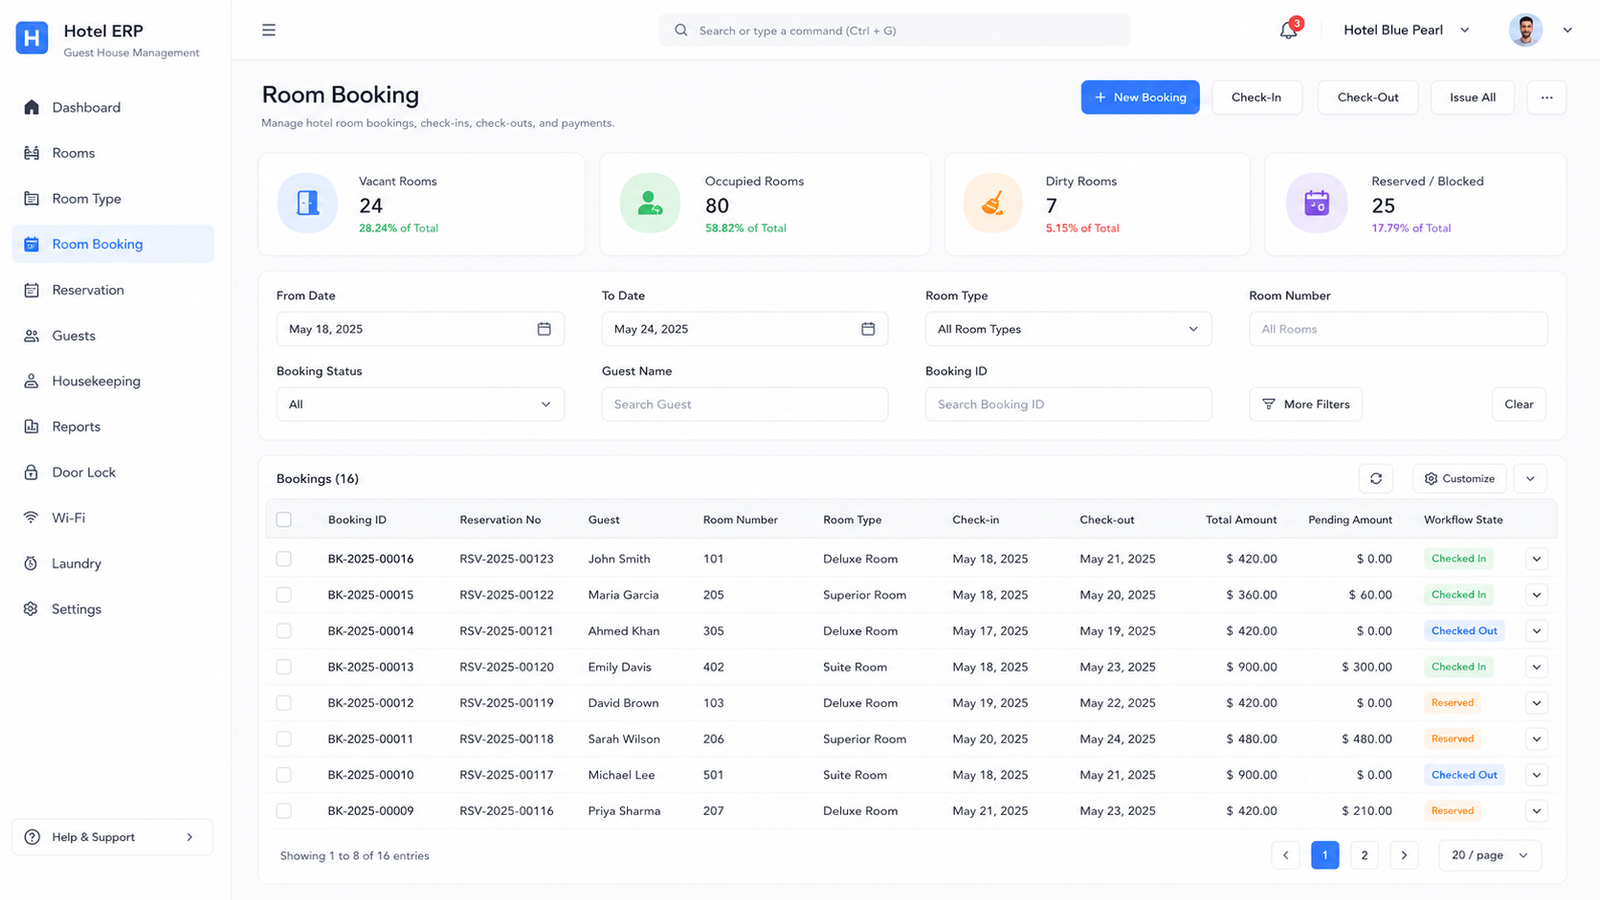Click the Guest Name search field

coord(744,404)
